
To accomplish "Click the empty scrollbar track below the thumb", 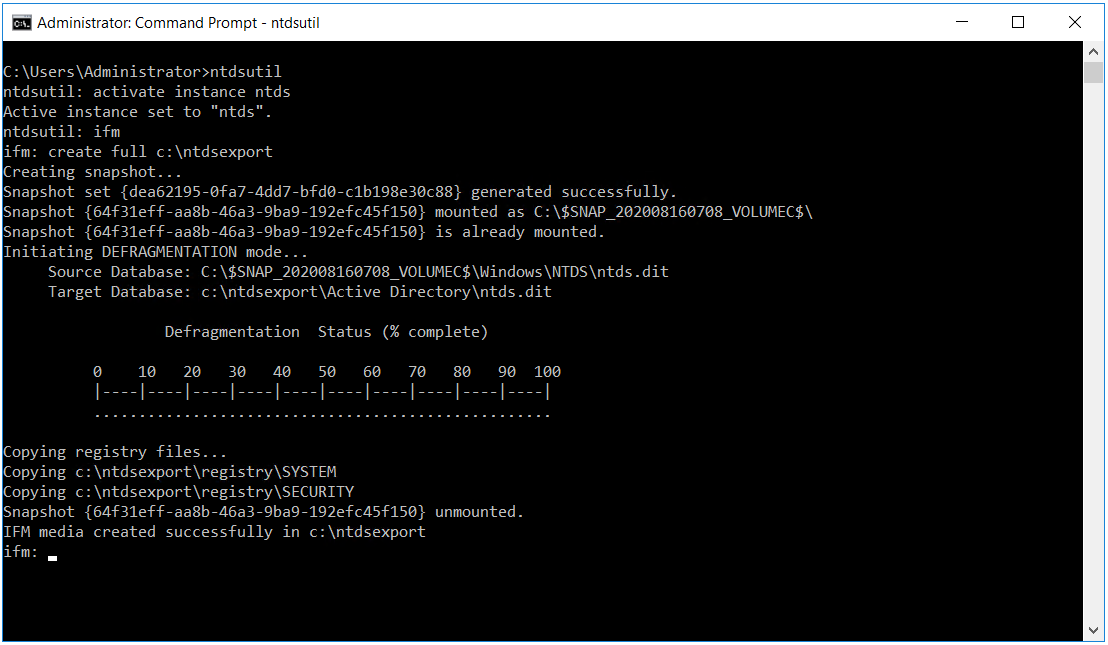I will pos(1093,353).
